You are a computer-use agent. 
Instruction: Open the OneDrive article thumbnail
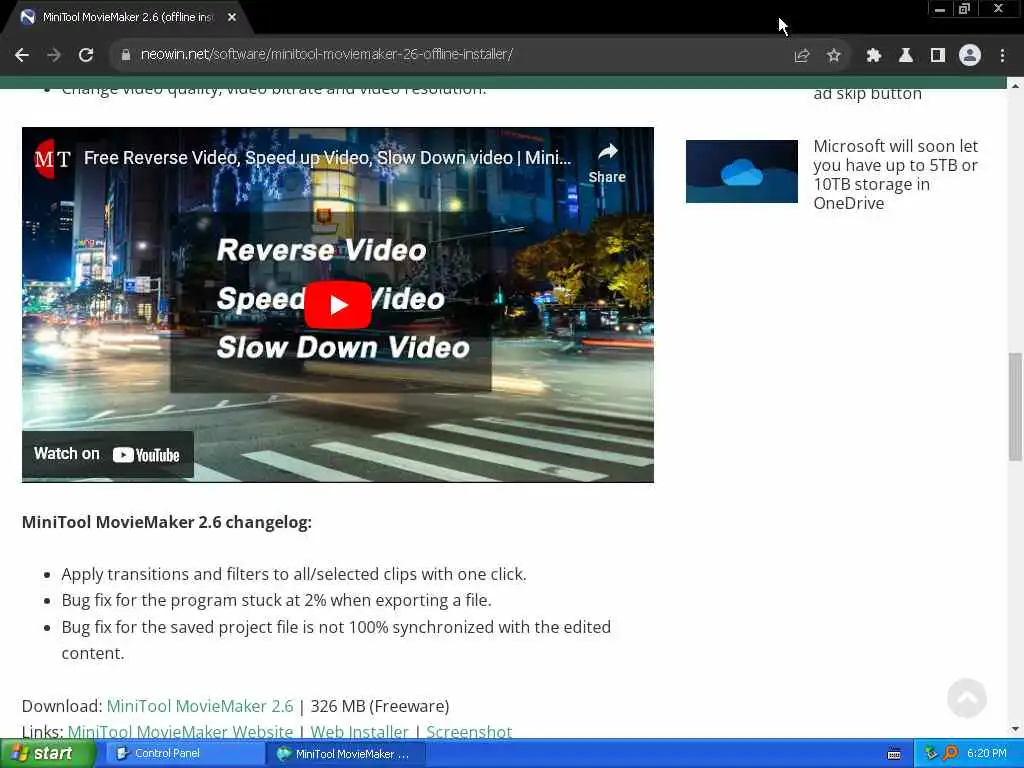(x=742, y=171)
